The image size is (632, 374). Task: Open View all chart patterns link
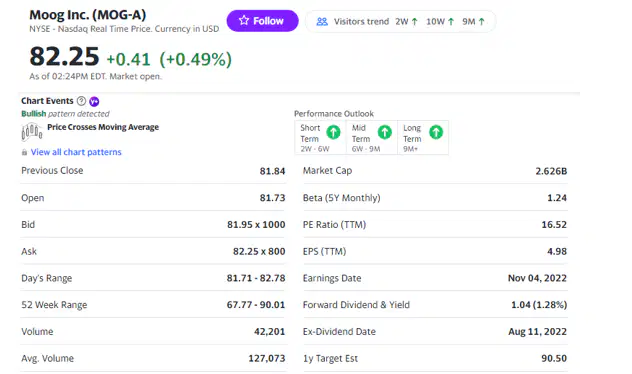[x=76, y=152]
